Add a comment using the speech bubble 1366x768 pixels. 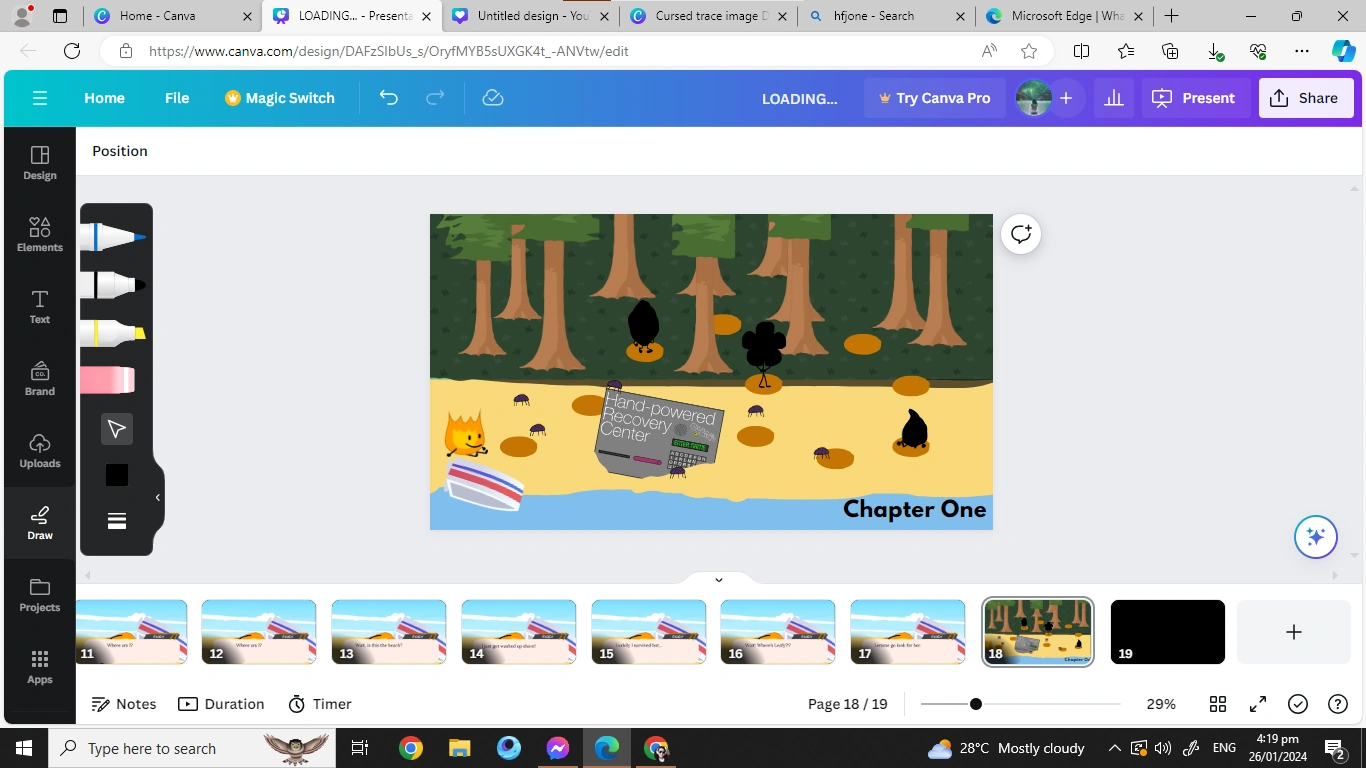coord(1020,233)
